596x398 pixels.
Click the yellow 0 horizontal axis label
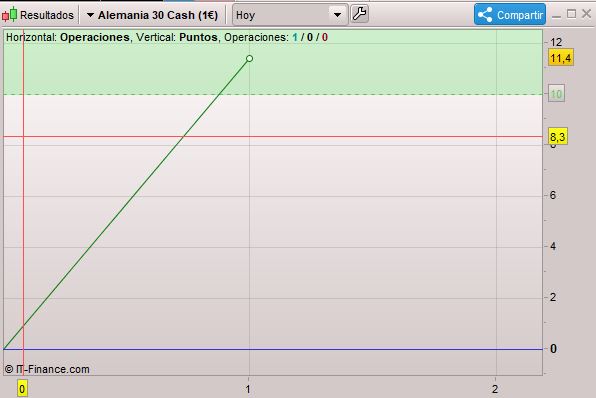22,388
